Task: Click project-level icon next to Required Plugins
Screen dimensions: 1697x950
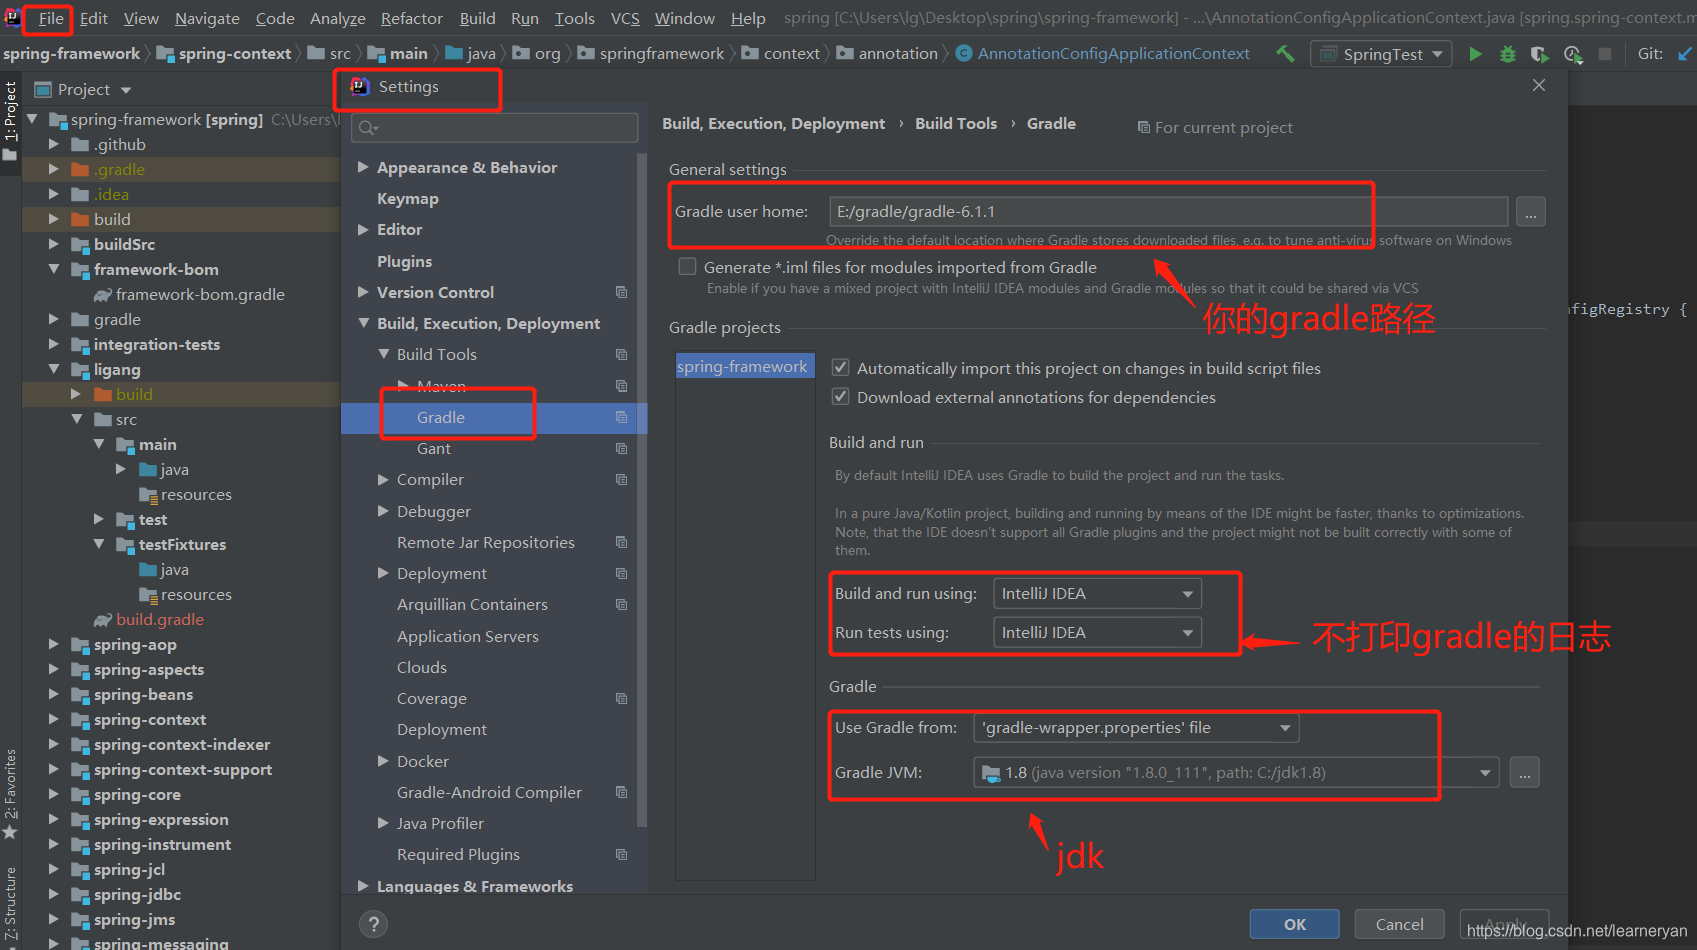Action: pyautogui.click(x=621, y=855)
